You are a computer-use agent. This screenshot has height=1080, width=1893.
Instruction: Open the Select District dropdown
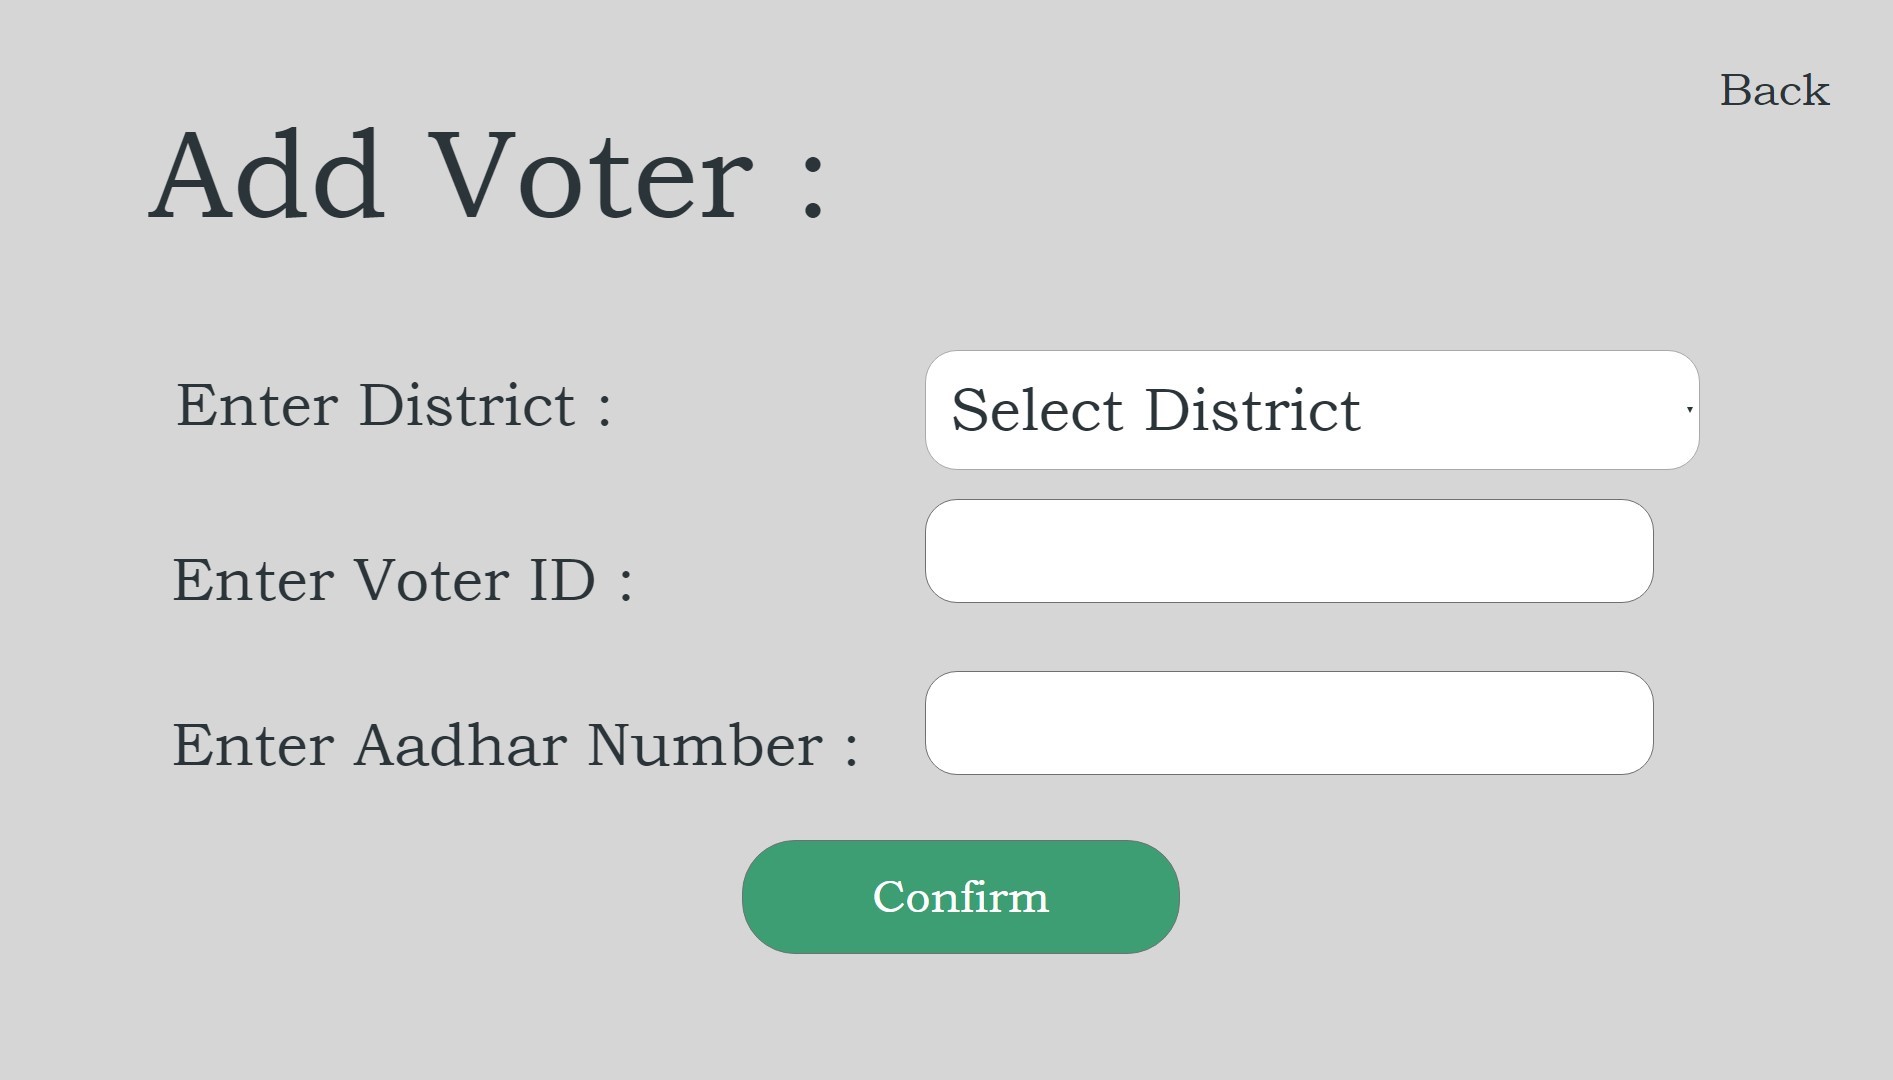1312,410
